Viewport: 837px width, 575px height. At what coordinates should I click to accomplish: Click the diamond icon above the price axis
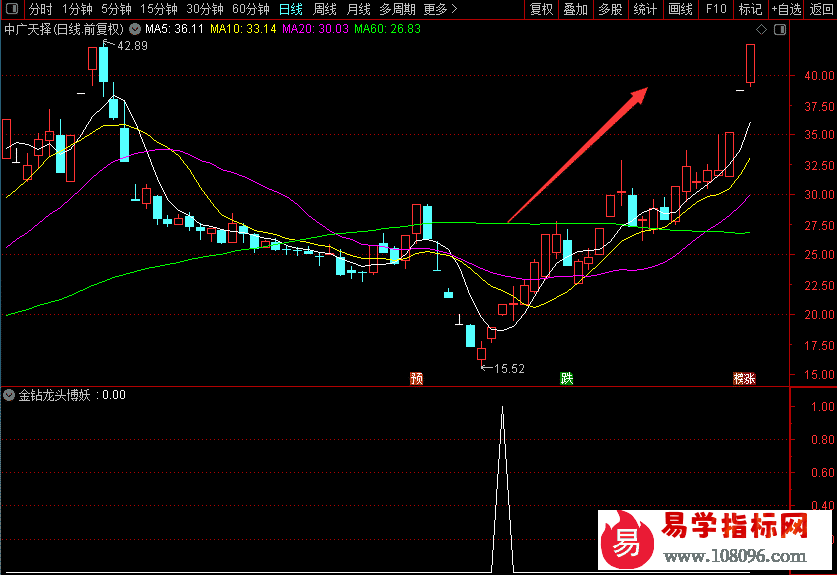click(762, 30)
